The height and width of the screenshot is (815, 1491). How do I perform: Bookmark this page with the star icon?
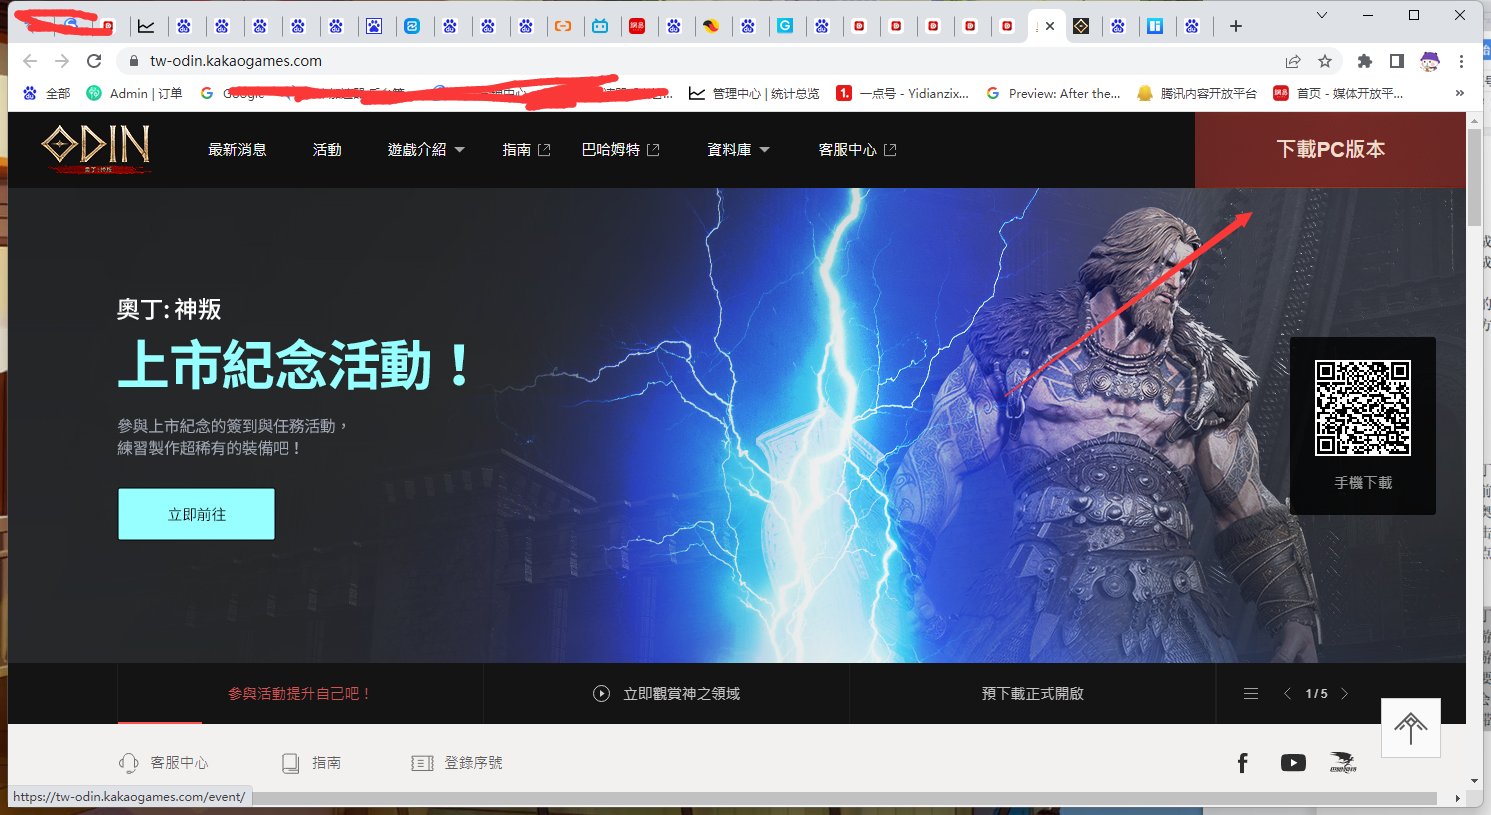pos(1325,61)
